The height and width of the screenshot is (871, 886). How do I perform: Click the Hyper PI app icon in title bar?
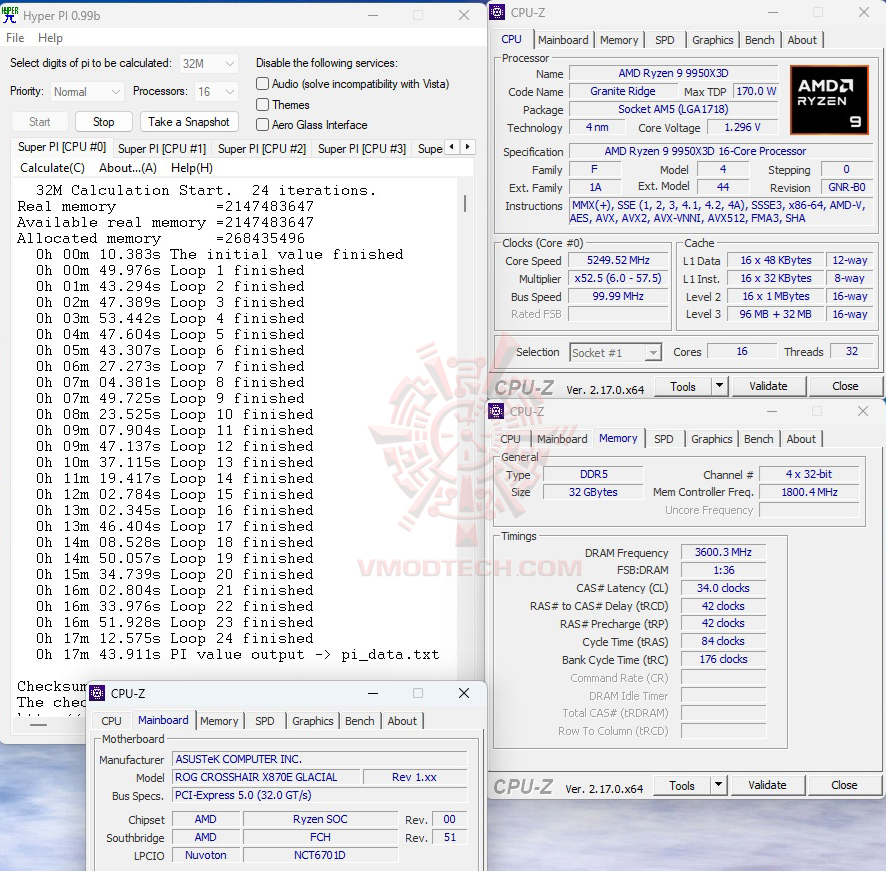click(10, 15)
